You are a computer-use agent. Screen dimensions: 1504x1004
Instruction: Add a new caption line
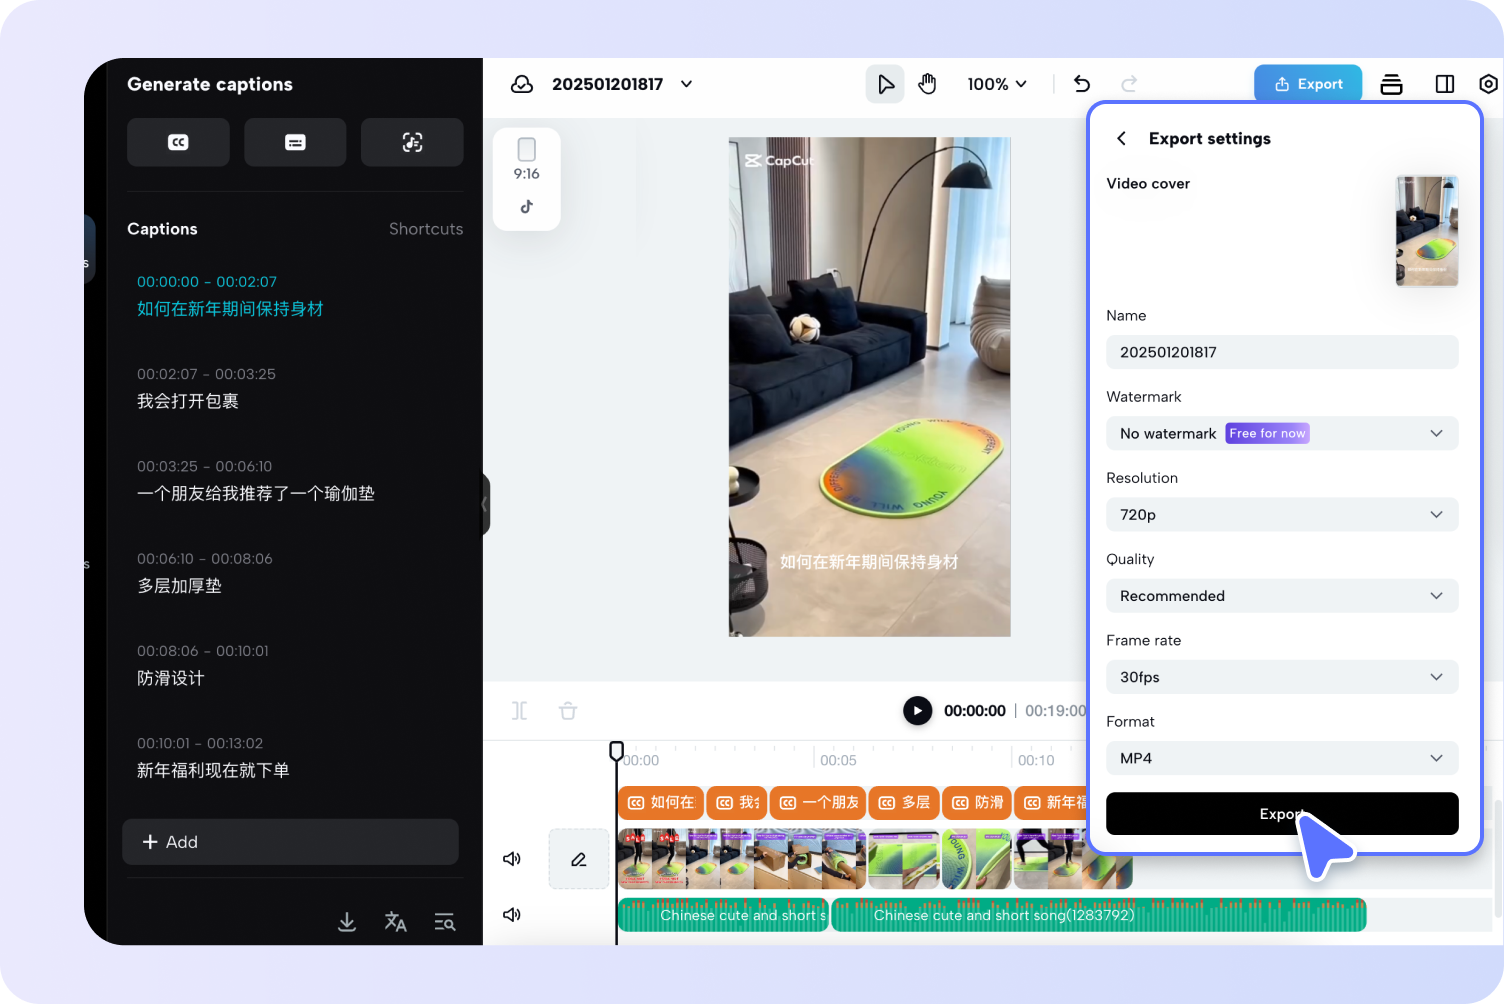coord(290,842)
